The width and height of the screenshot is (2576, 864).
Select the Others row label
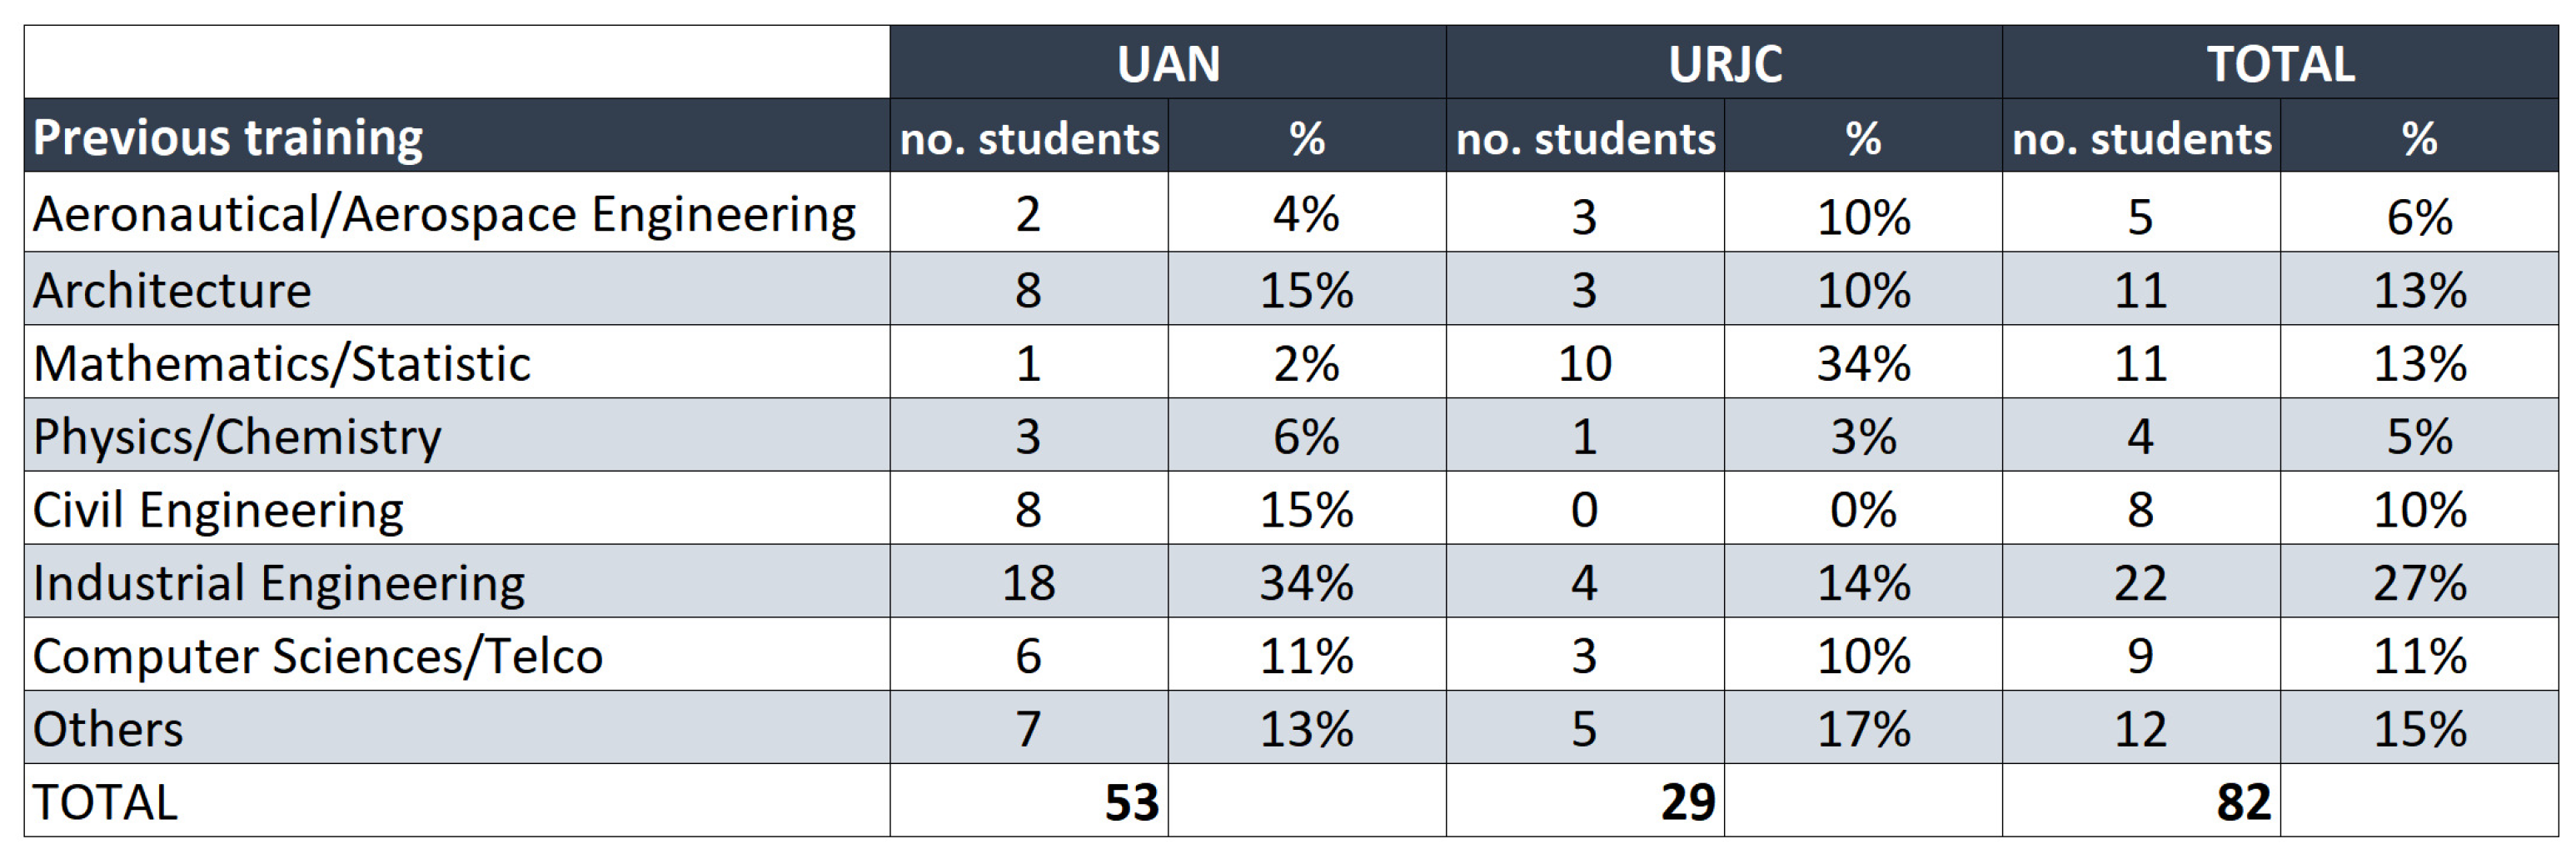click(x=108, y=729)
